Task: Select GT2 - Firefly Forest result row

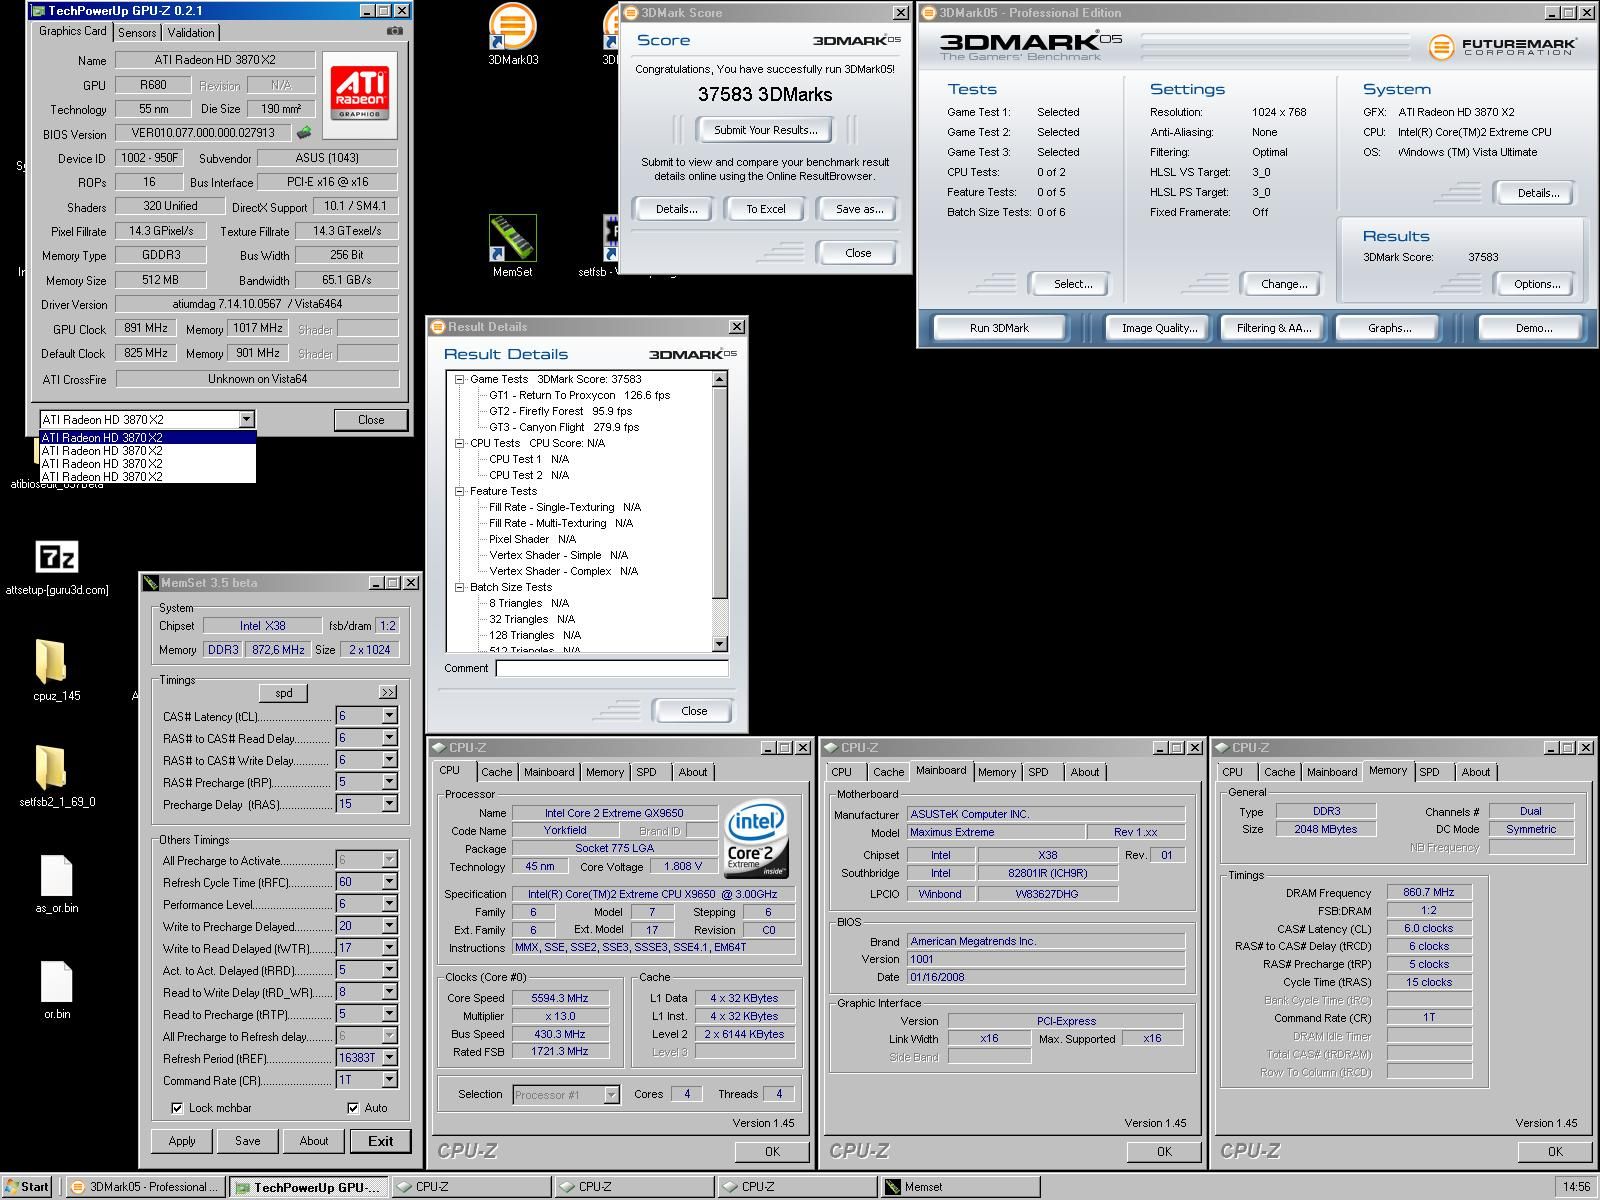Action: pos(560,411)
